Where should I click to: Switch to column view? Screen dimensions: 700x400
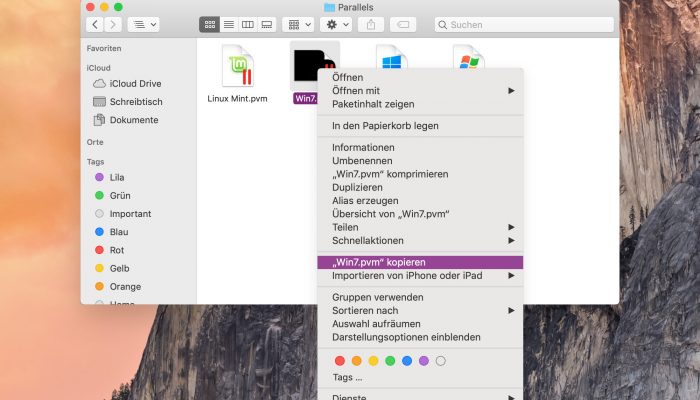click(x=248, y=25)
